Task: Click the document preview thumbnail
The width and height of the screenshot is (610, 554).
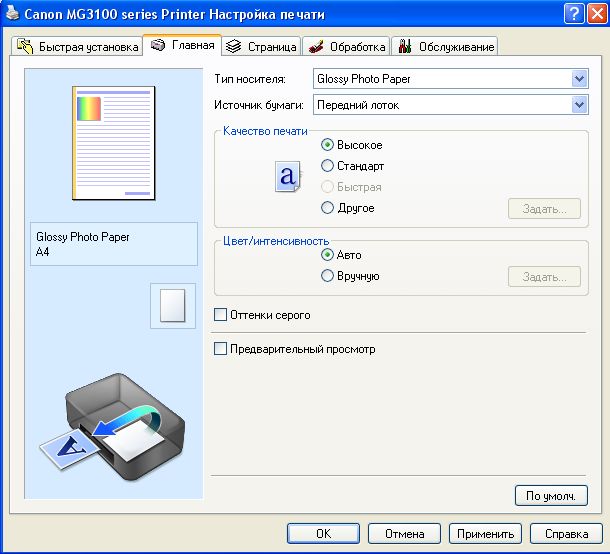Action: (x=114, y=143)
